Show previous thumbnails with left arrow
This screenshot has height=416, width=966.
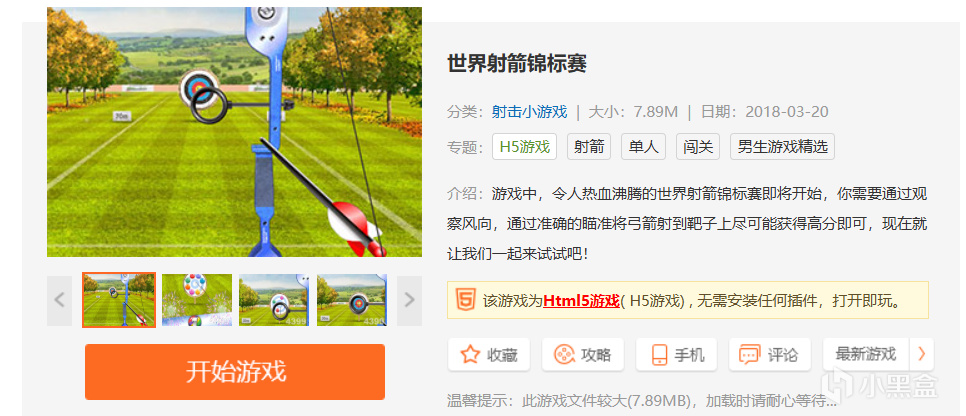click(x=59, y=300)
